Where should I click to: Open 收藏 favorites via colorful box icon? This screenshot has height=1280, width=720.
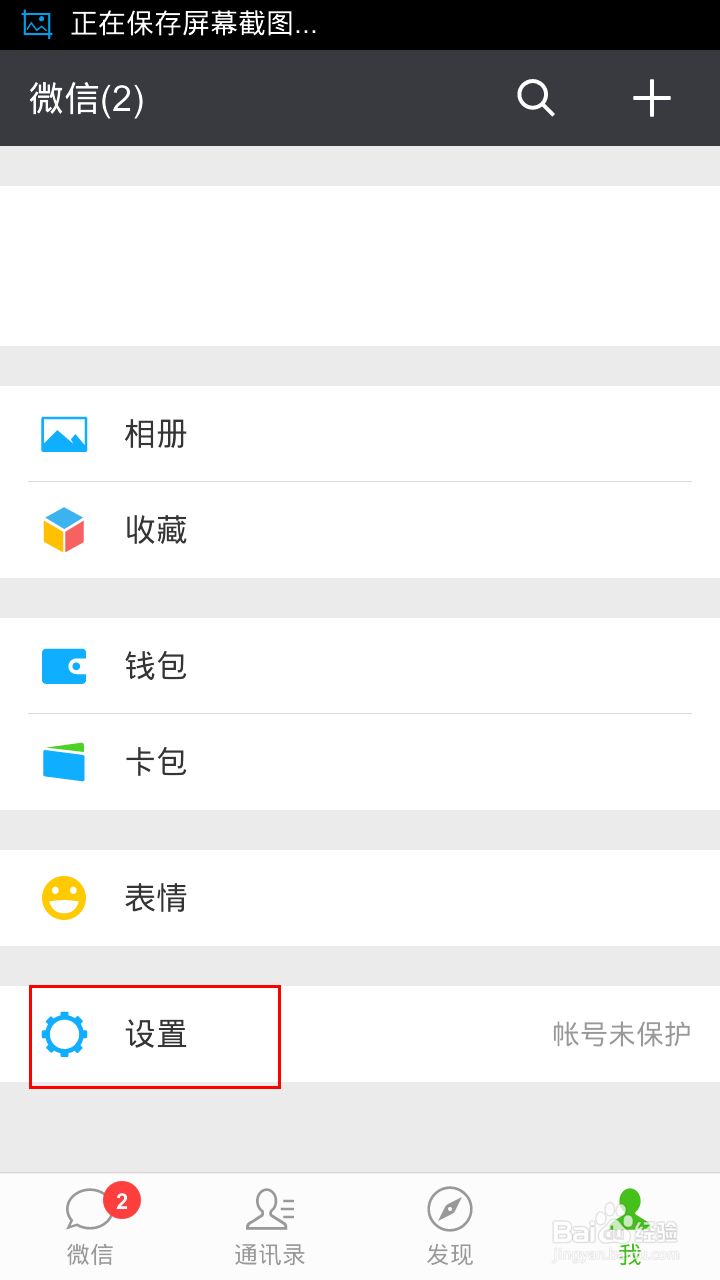pos(63,530)
